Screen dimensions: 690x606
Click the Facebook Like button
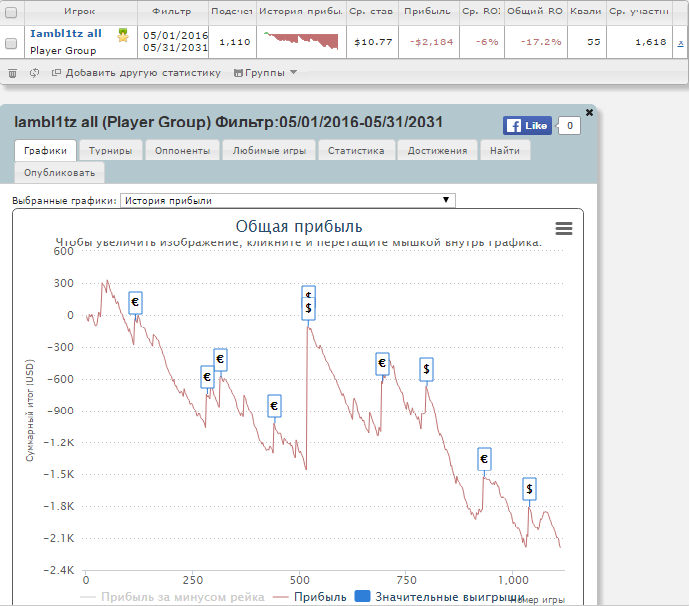(x=527, y=126)
